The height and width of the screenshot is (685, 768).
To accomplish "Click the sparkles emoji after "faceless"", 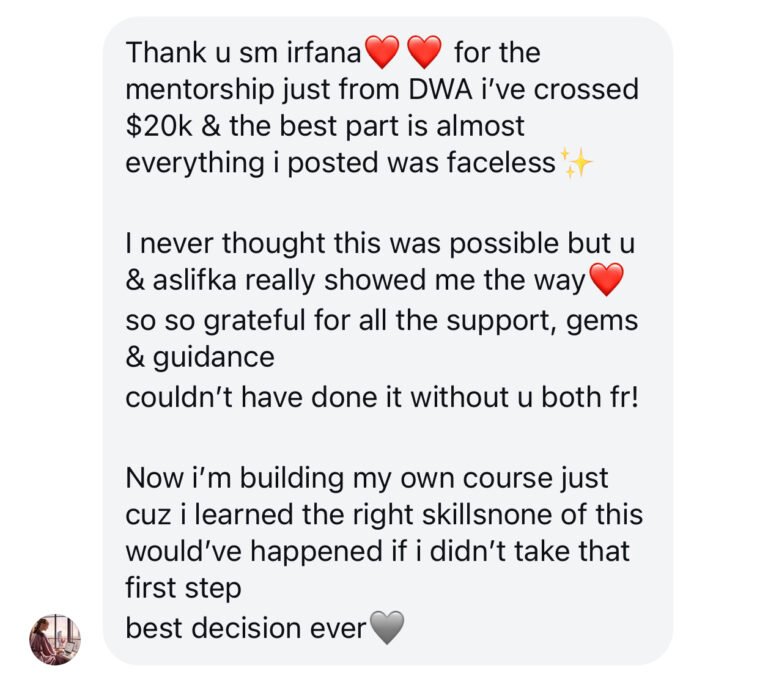I will coord(577,163).
